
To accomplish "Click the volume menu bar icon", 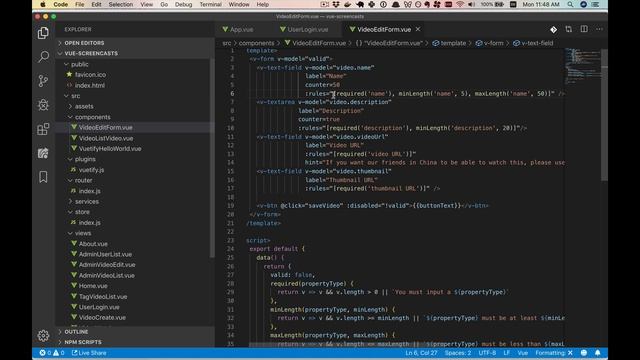I will (471, 4).
